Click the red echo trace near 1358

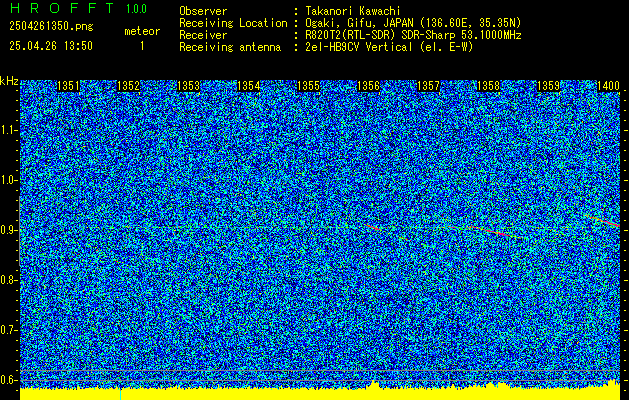tap(497, 232)
